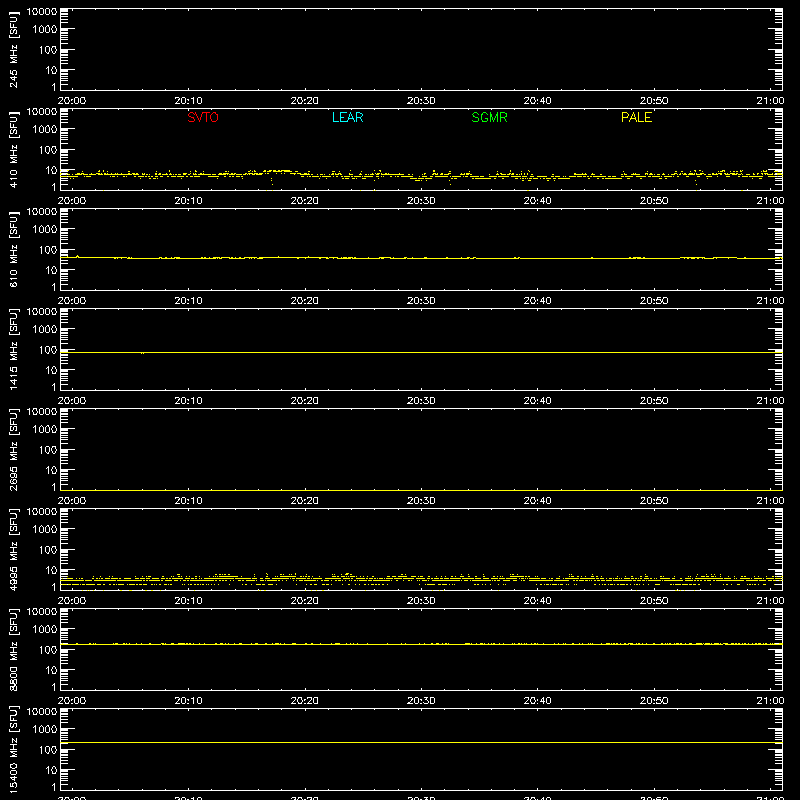The width and height of the screenshot is (800, 800).
Task: Click the 20:30 label under the 245 MHz panel
Action: 421,101
